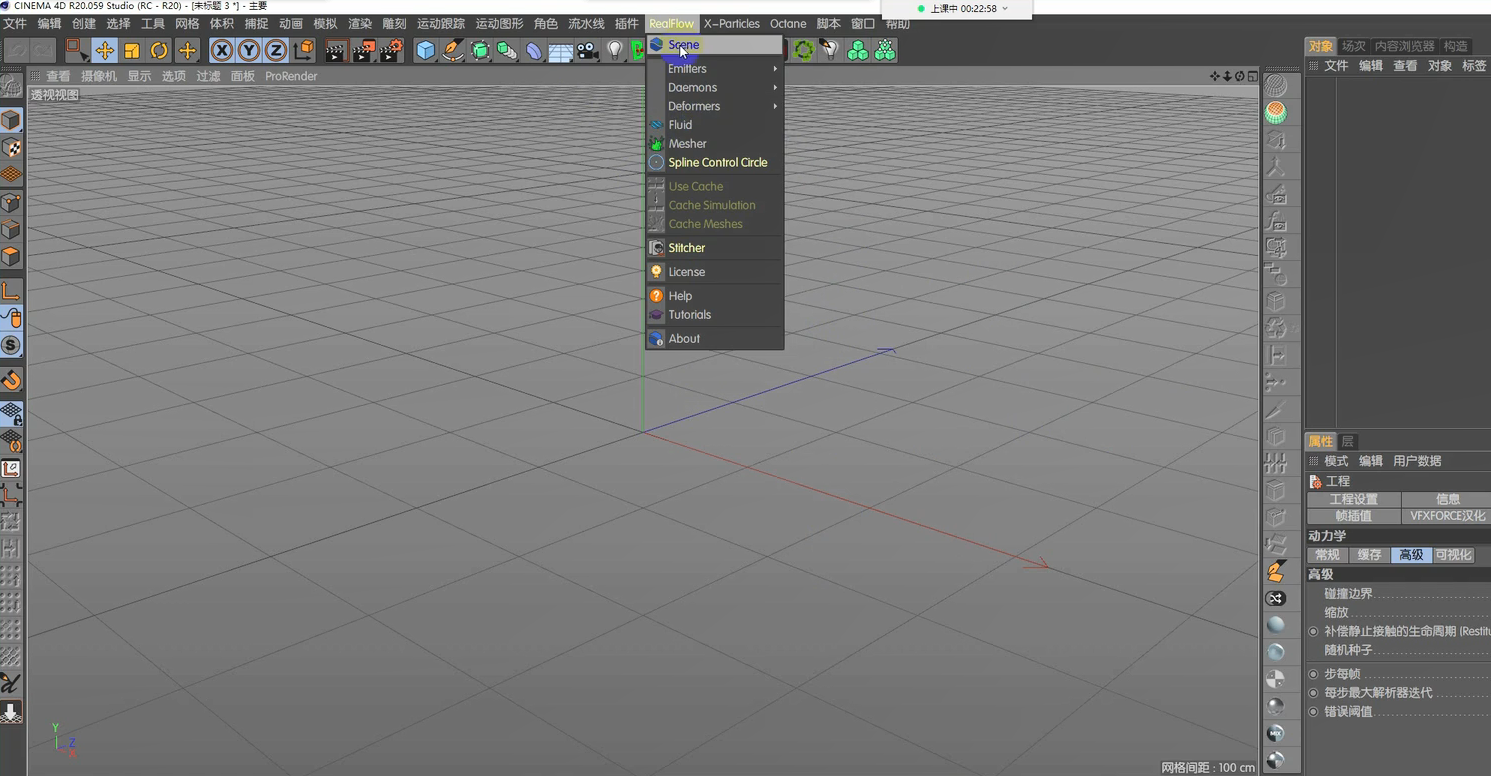The height and width of the screenshot is (776, 1491).
Task: Toggle Z axis lock
Action: point(275,50)
